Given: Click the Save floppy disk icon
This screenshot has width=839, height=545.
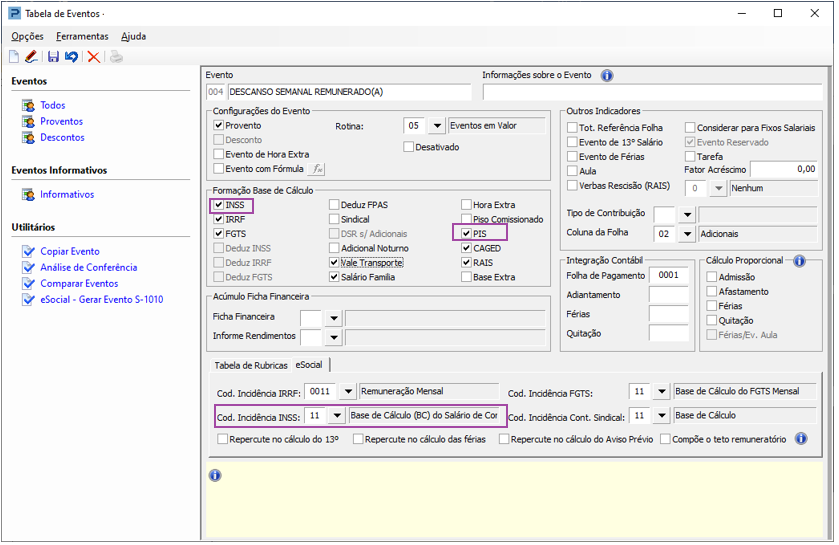Looking at the screenshot, I should point(54,57).
